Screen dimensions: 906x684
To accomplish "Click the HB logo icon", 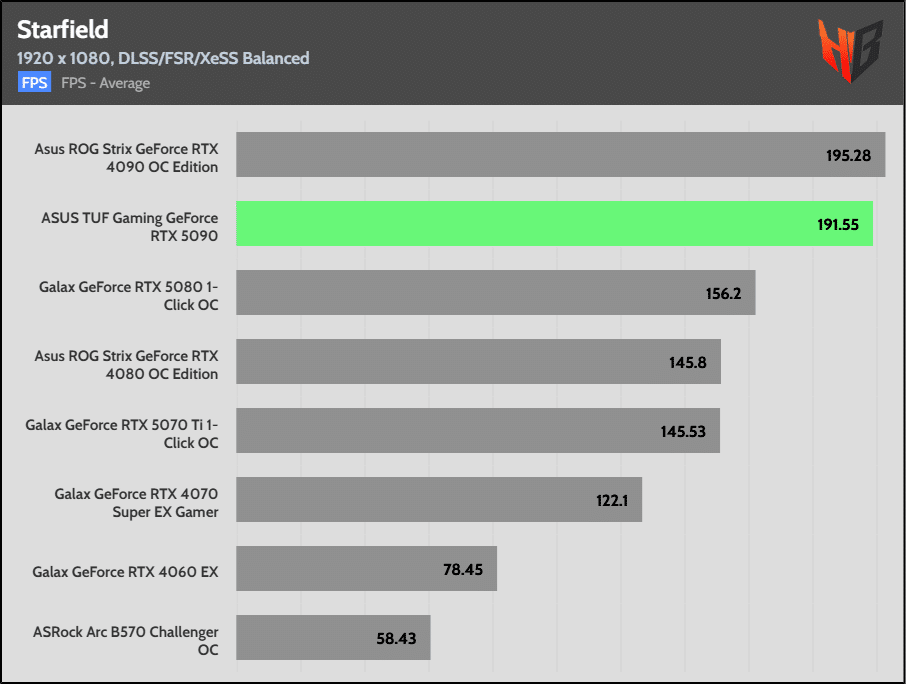I will click(851, 50).
